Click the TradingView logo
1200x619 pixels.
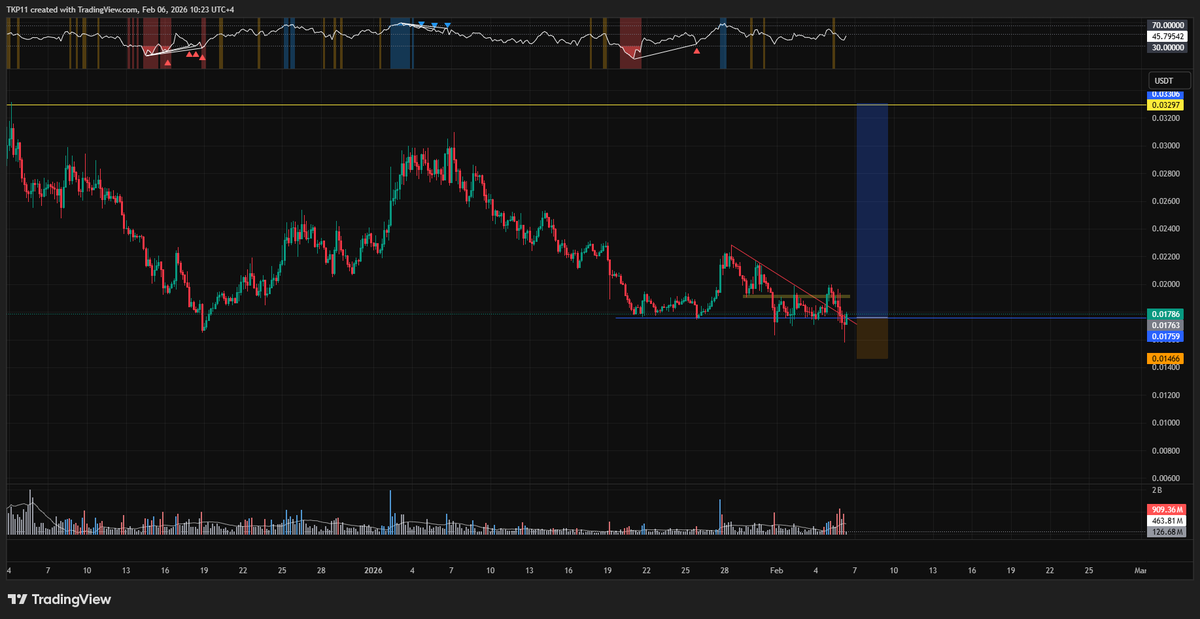coord(60,599)
